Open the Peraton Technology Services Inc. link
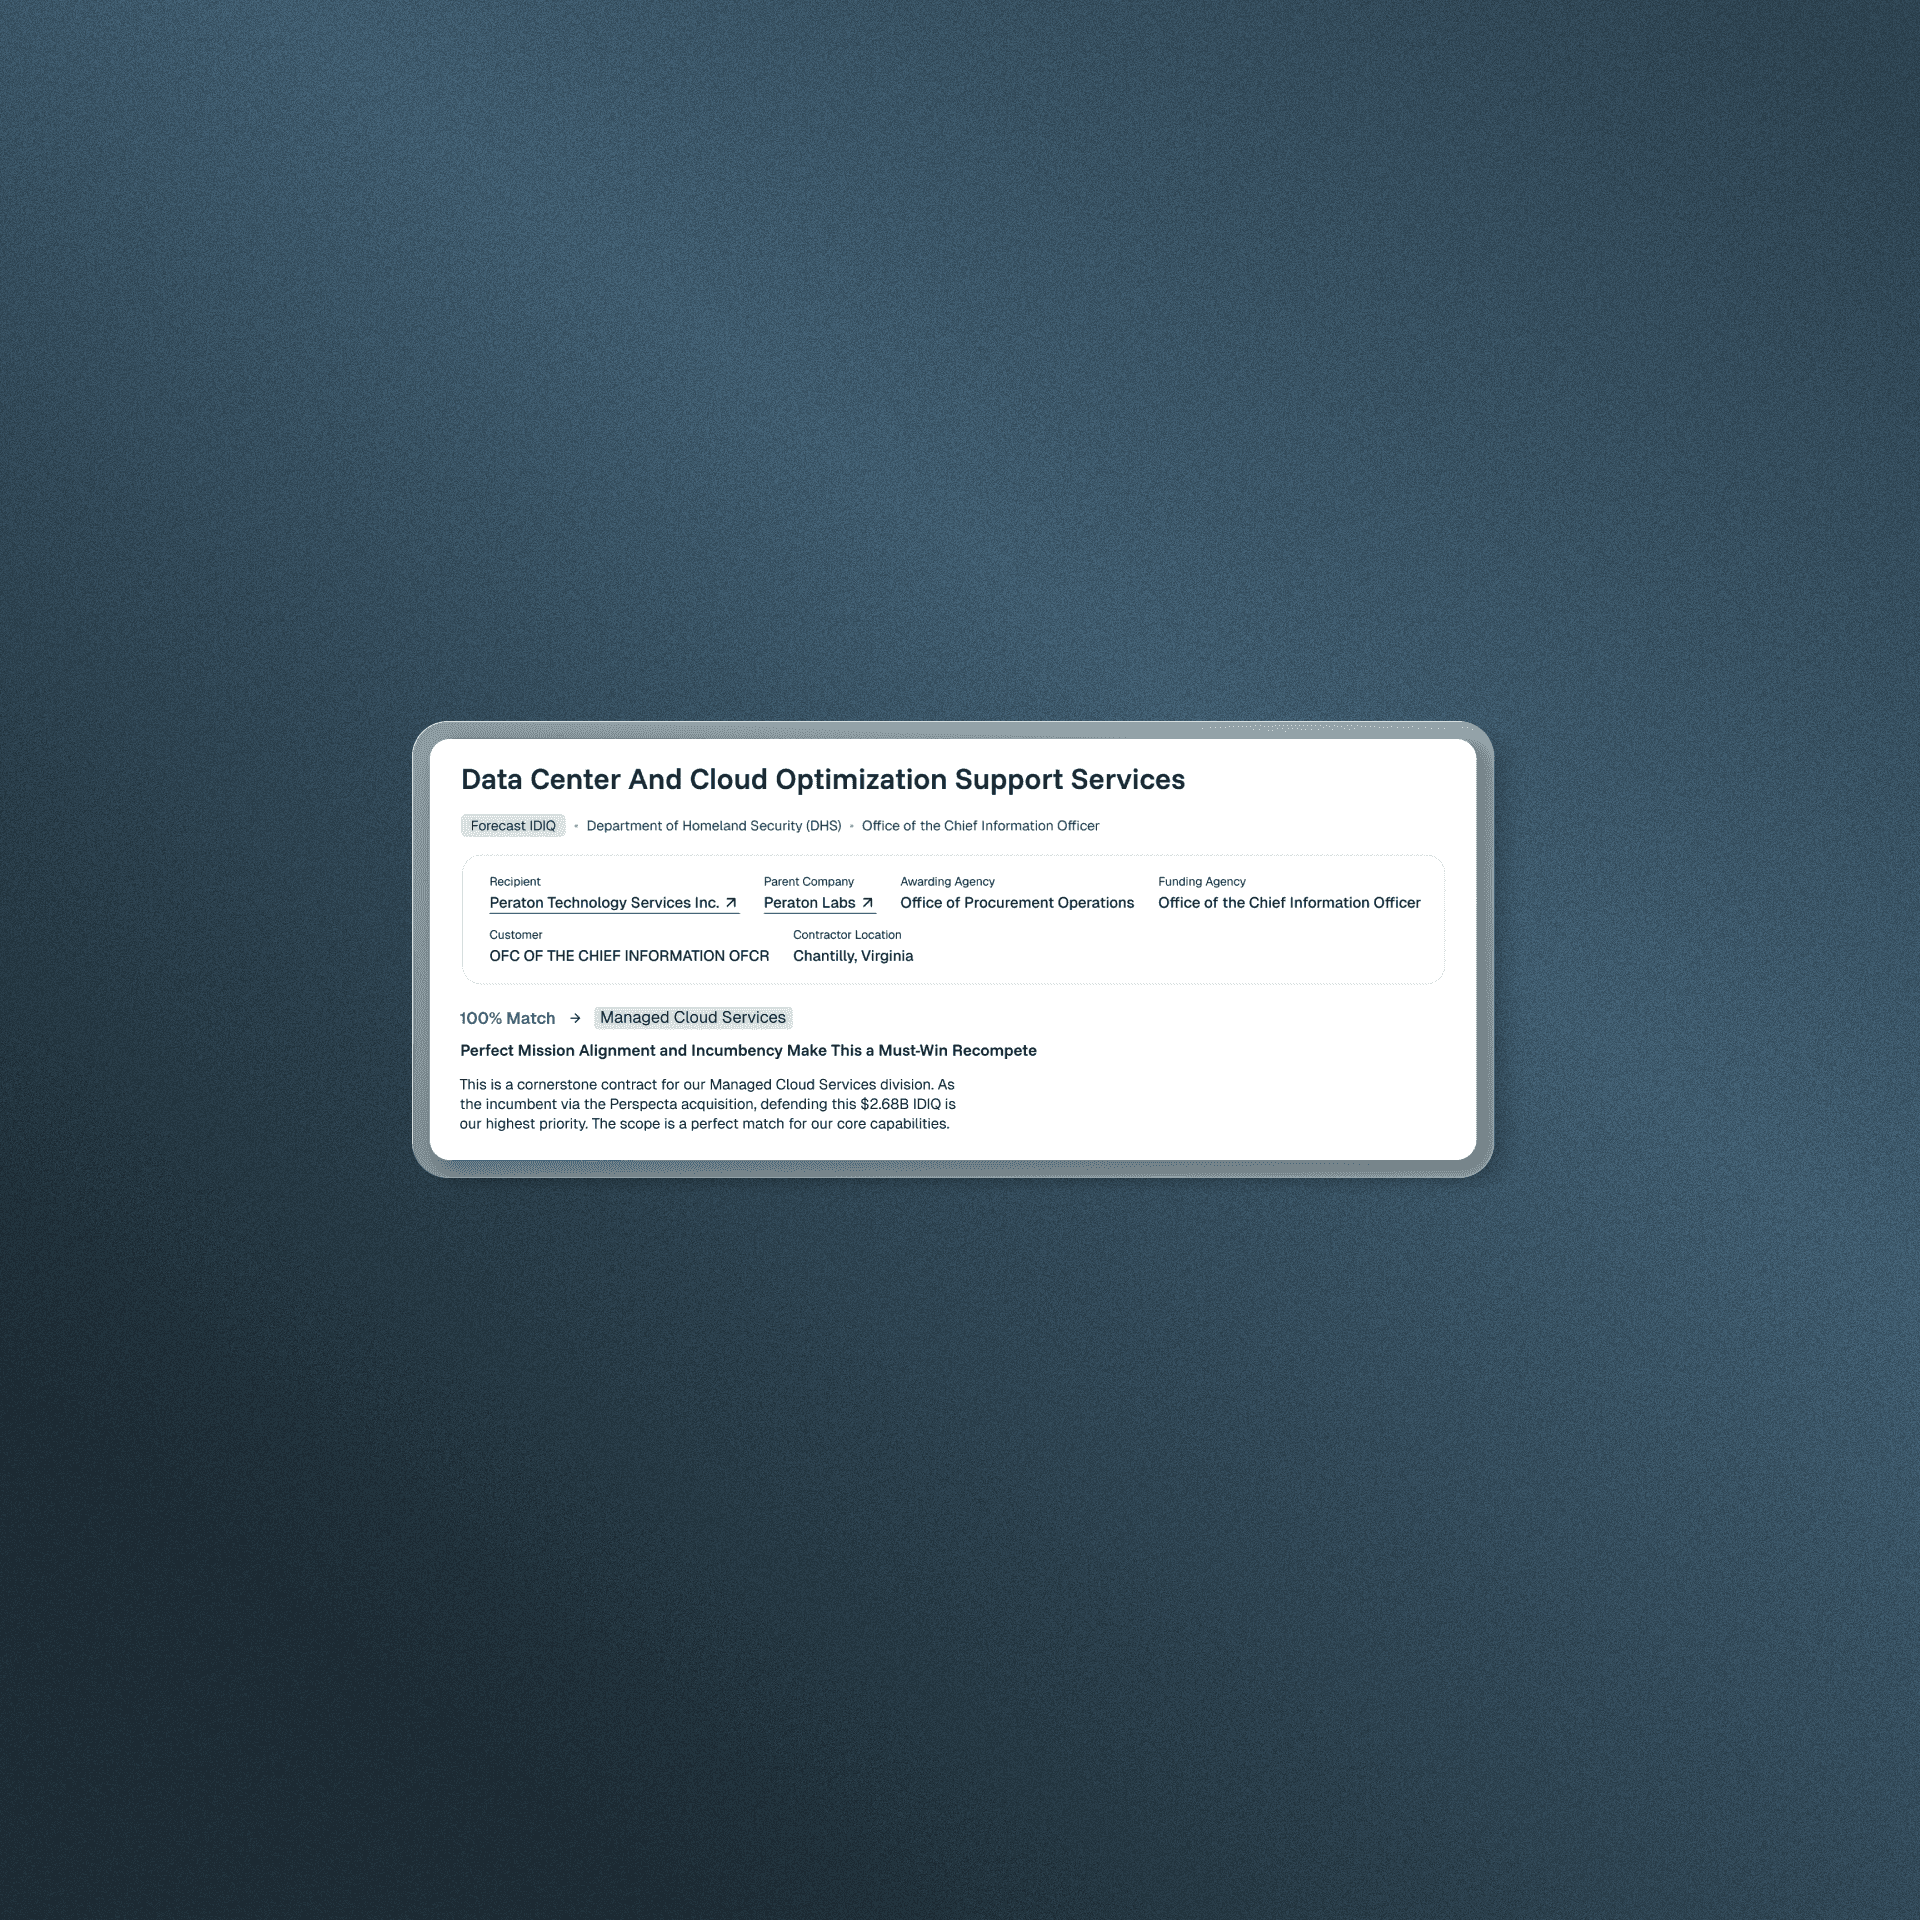The width and height of the screenshot is (1920, 1920). coord(604,902)
